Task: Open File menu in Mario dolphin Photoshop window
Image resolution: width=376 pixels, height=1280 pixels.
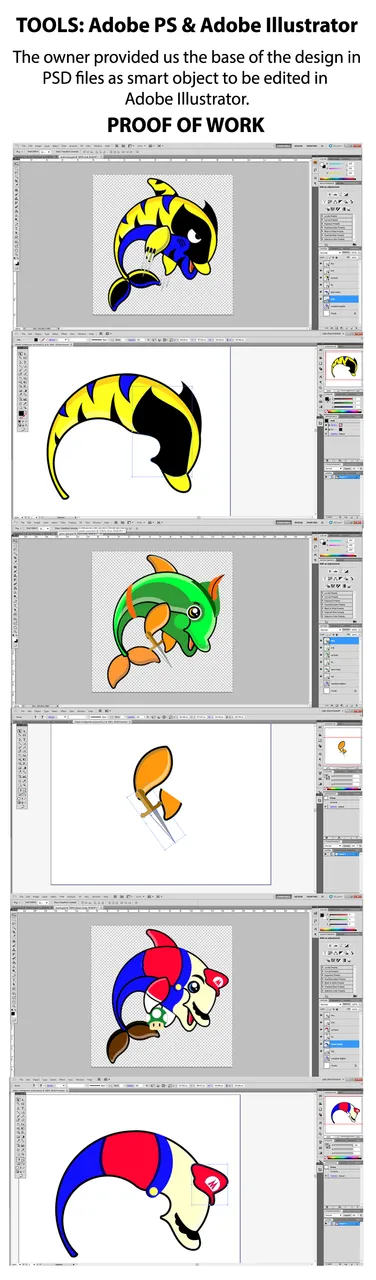Action: point(22,896)
